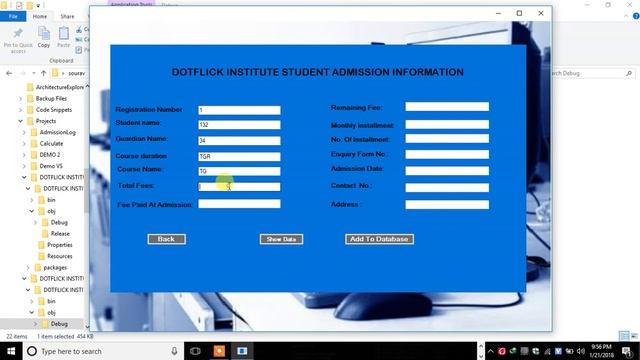Screen dimensions: 640x360
Task: Click battery icon in system tray
Action: (569, 351)
